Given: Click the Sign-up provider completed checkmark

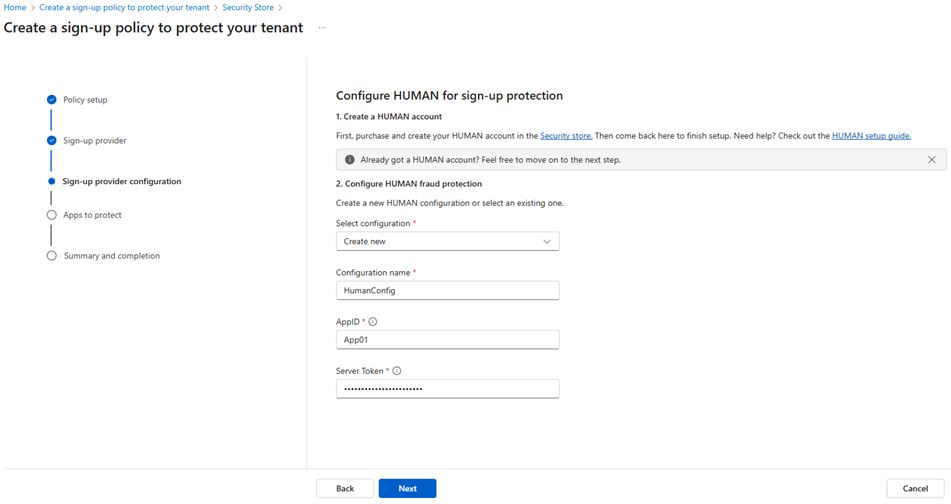Looking at the screenshot, I should [51, 141].
